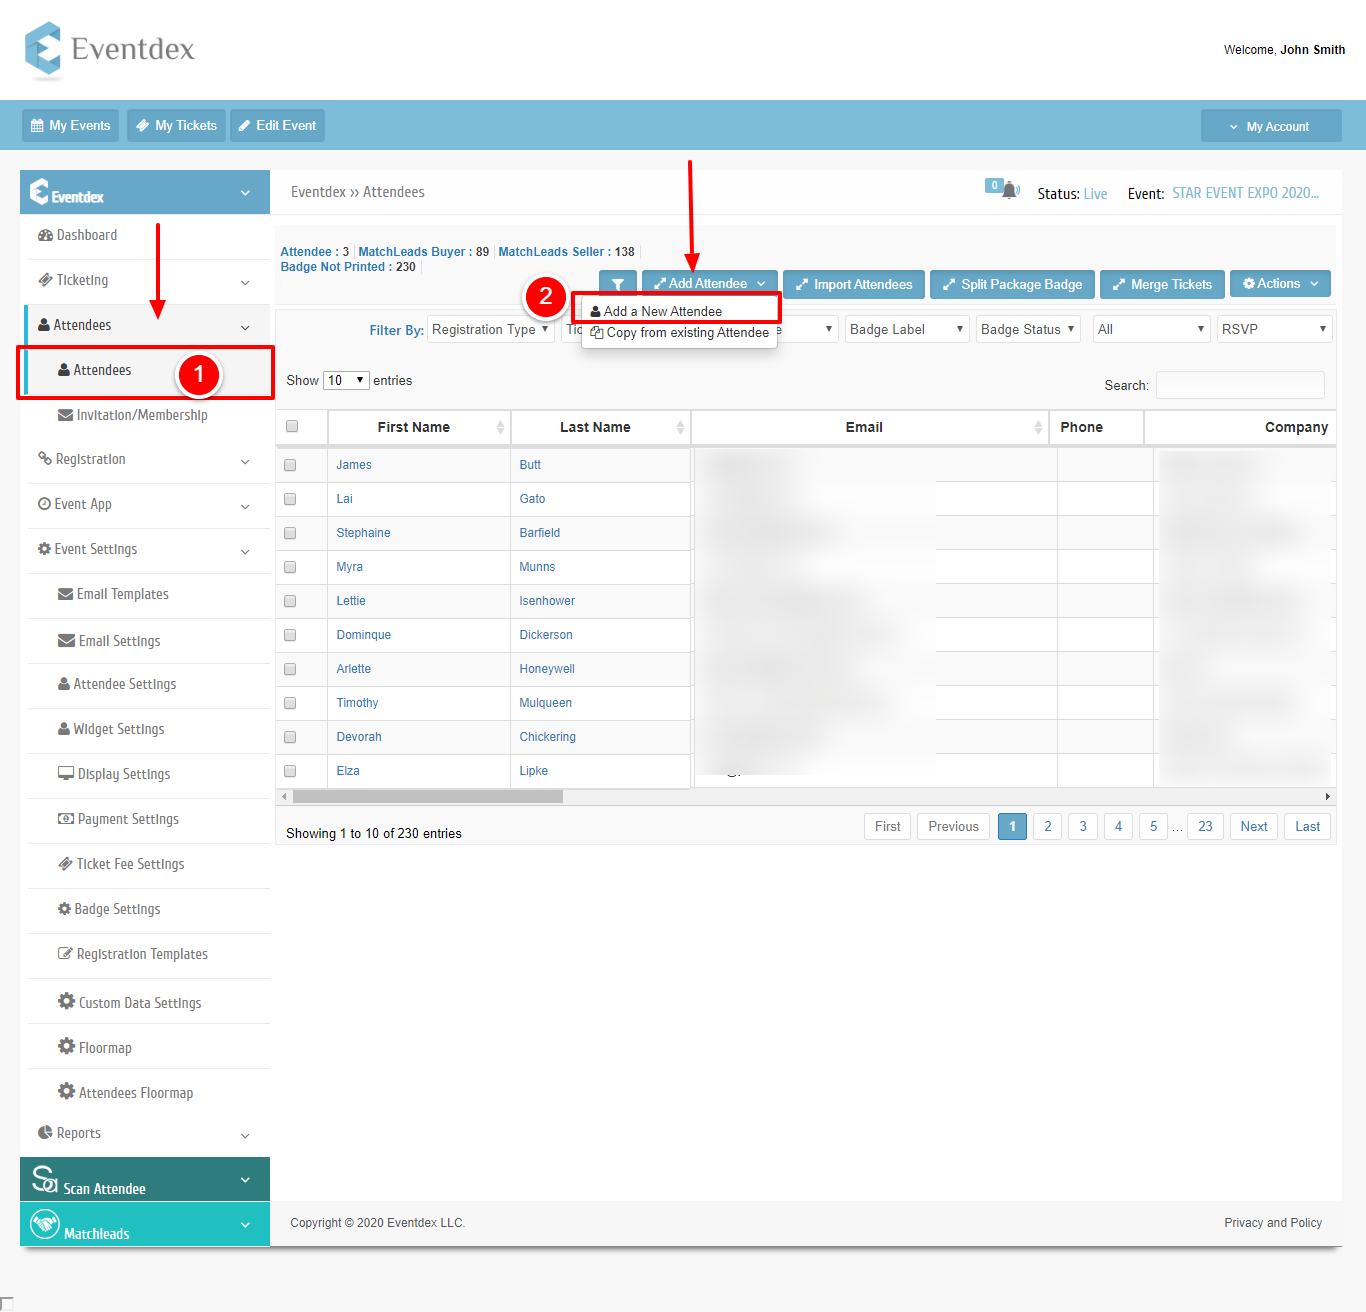
Task: Click the Eventdex logo at top
Action: click(110, 49)
